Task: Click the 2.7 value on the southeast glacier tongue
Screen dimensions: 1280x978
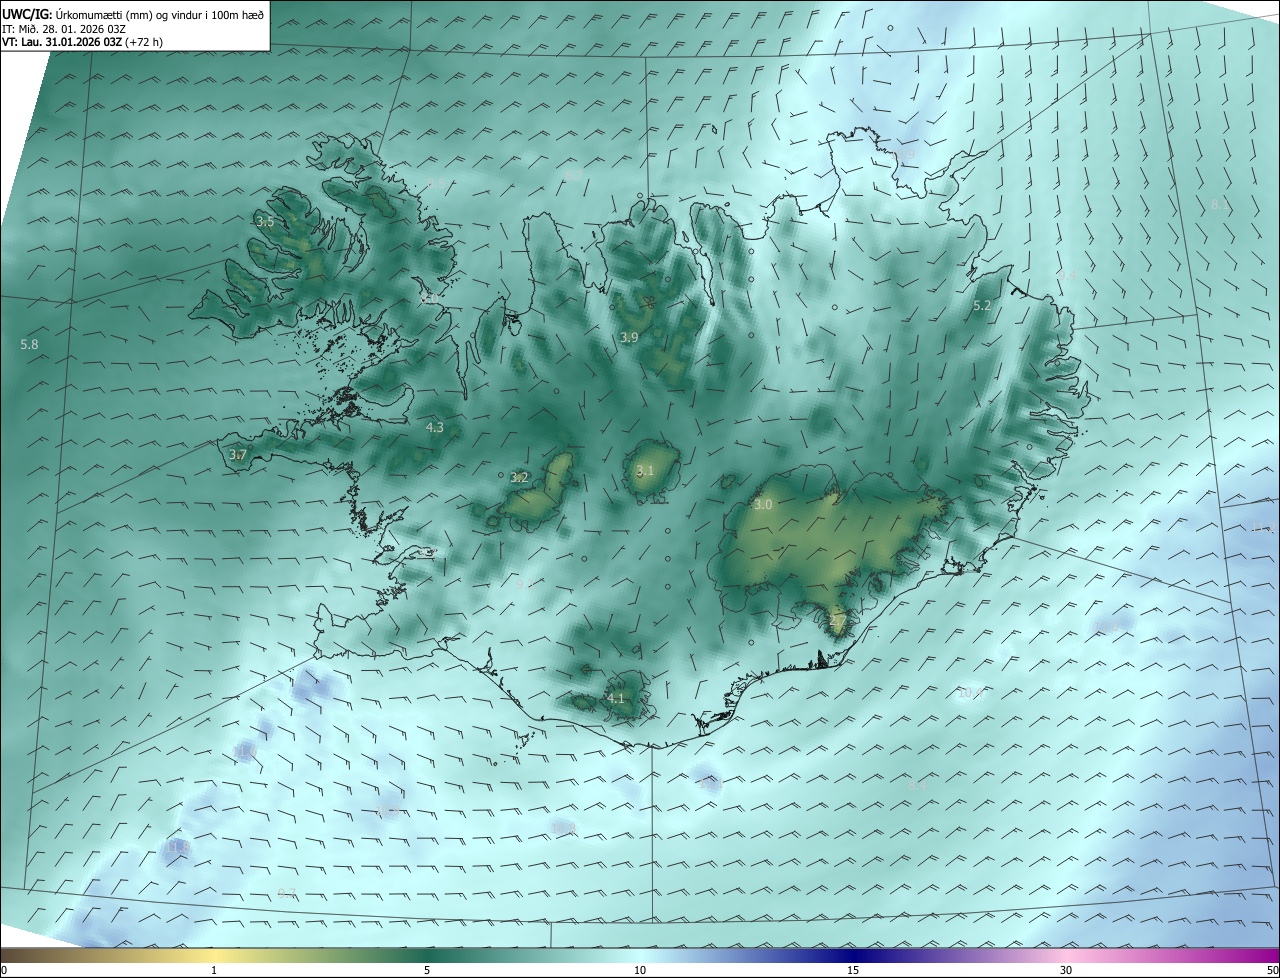Action: coord(838,621)
